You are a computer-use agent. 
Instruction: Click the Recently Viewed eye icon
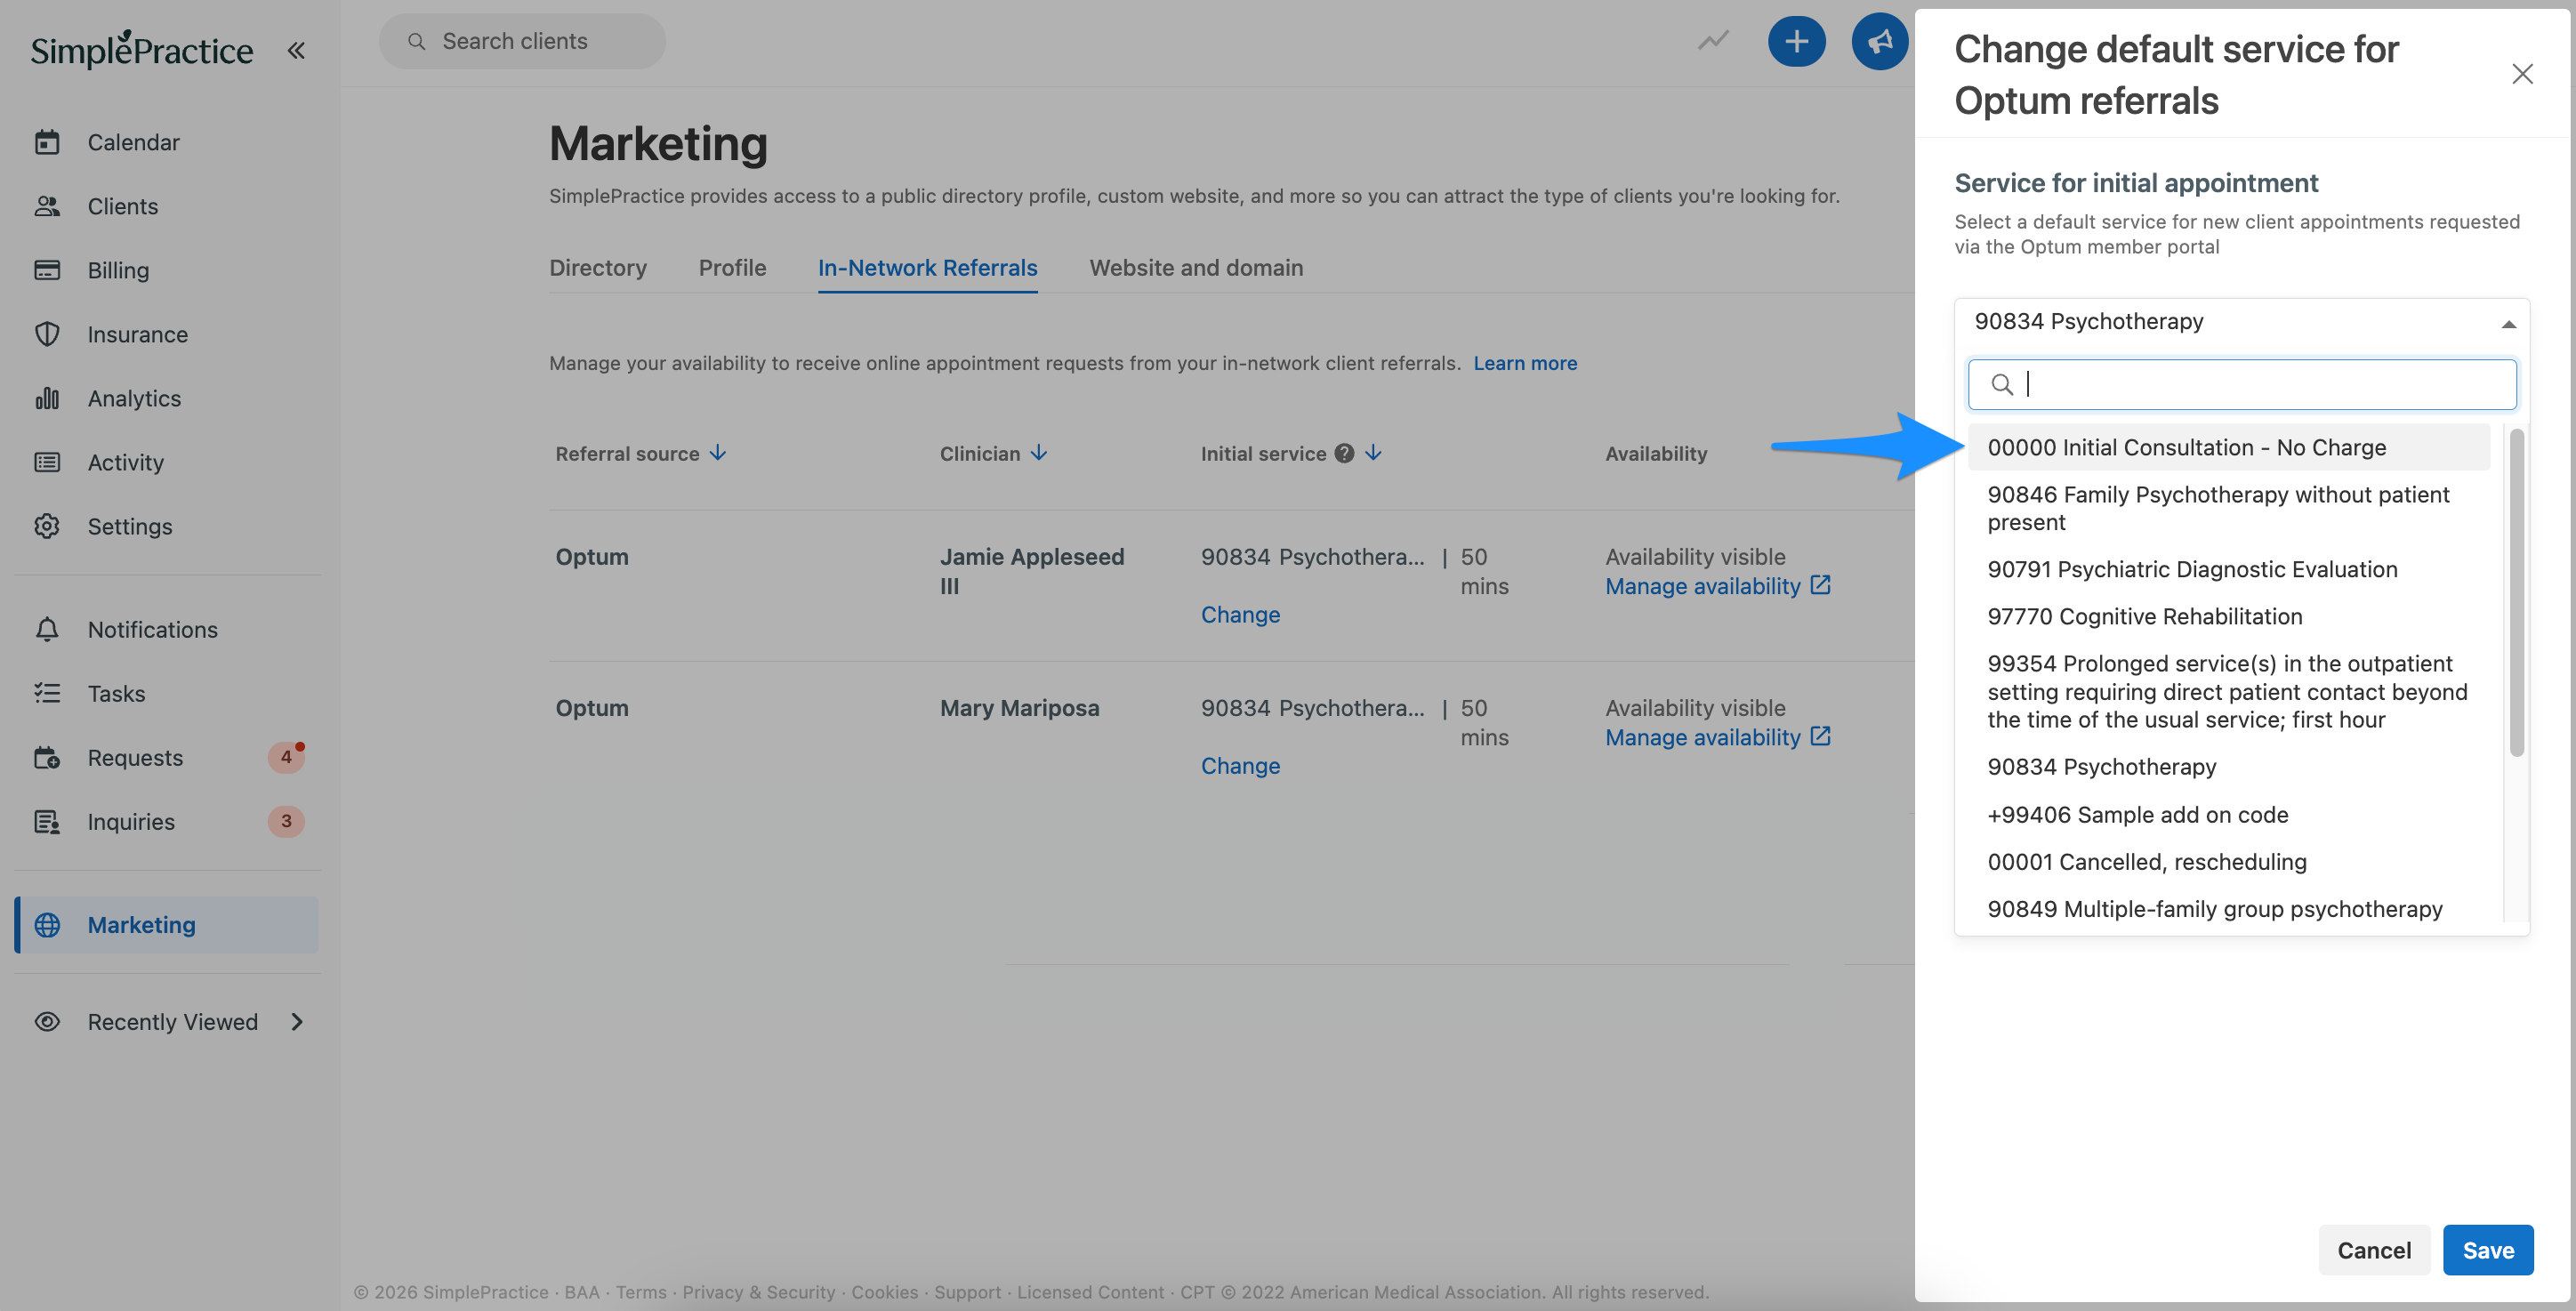pyautogui.click(x=47, y=1021)
